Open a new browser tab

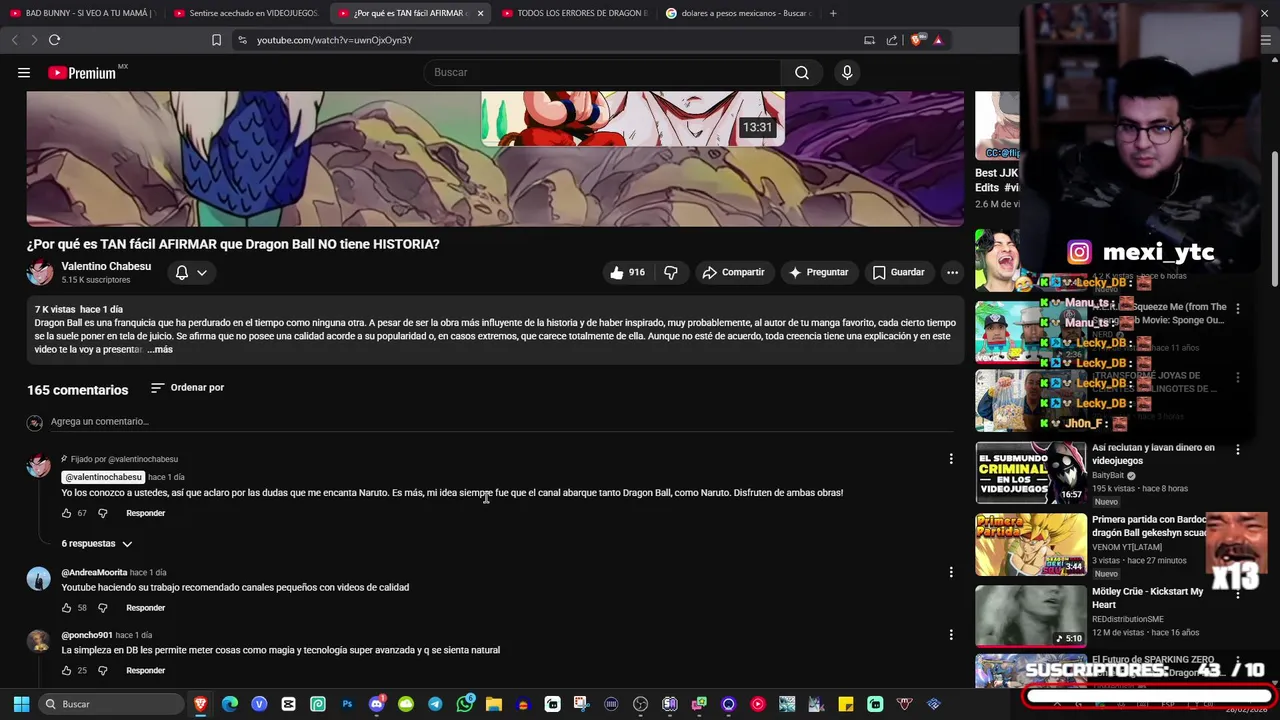click(x=833, y=13)
